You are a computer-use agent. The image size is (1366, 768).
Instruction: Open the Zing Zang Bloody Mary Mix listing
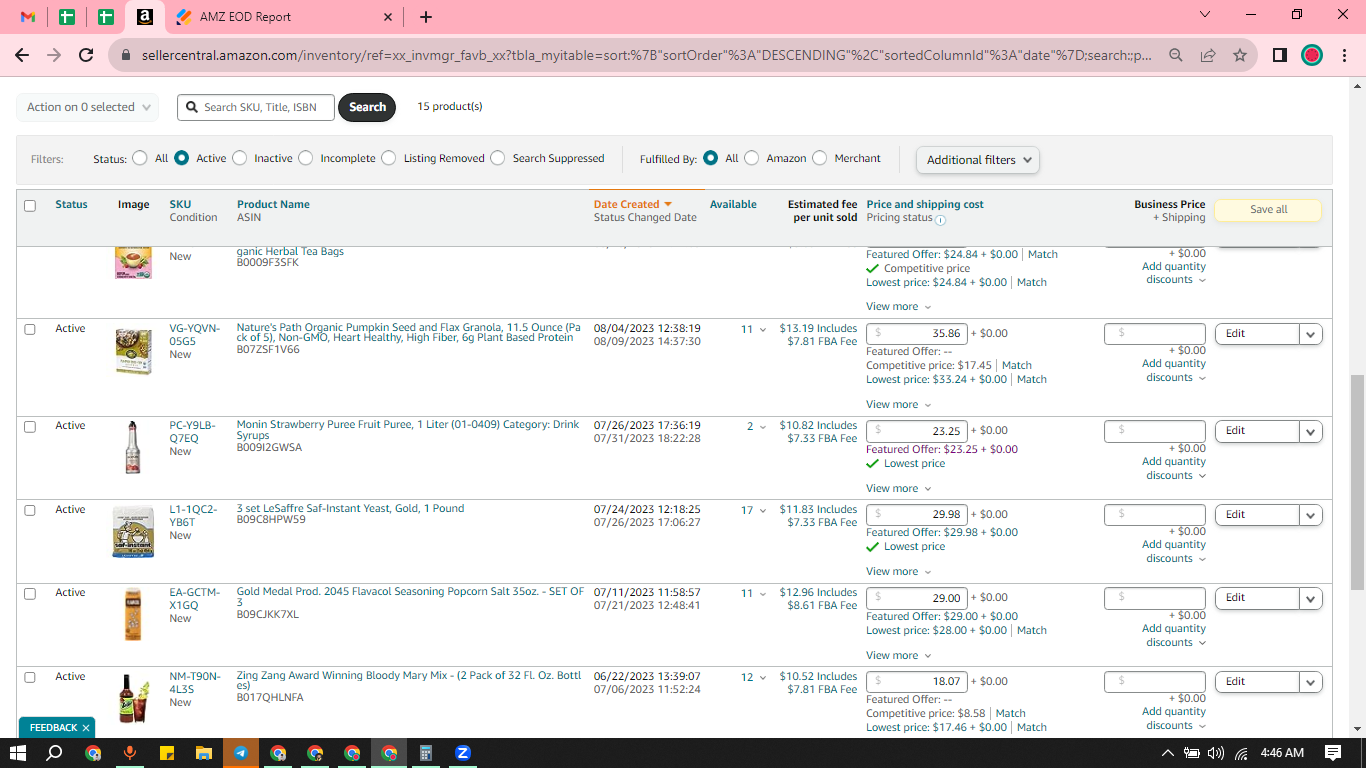click(409, 681)
